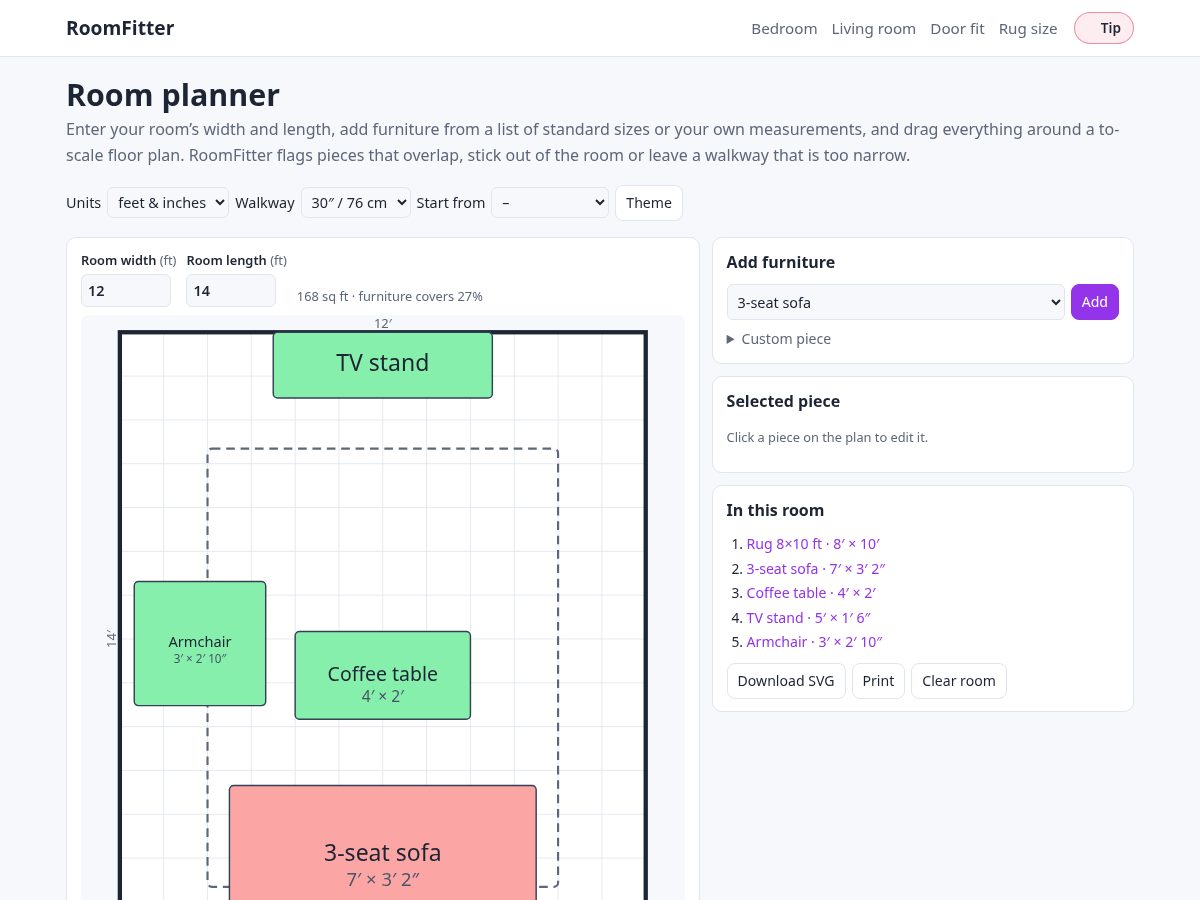Click Download SVG
This screenshot has width=1200, height=900.
[786, 681]
